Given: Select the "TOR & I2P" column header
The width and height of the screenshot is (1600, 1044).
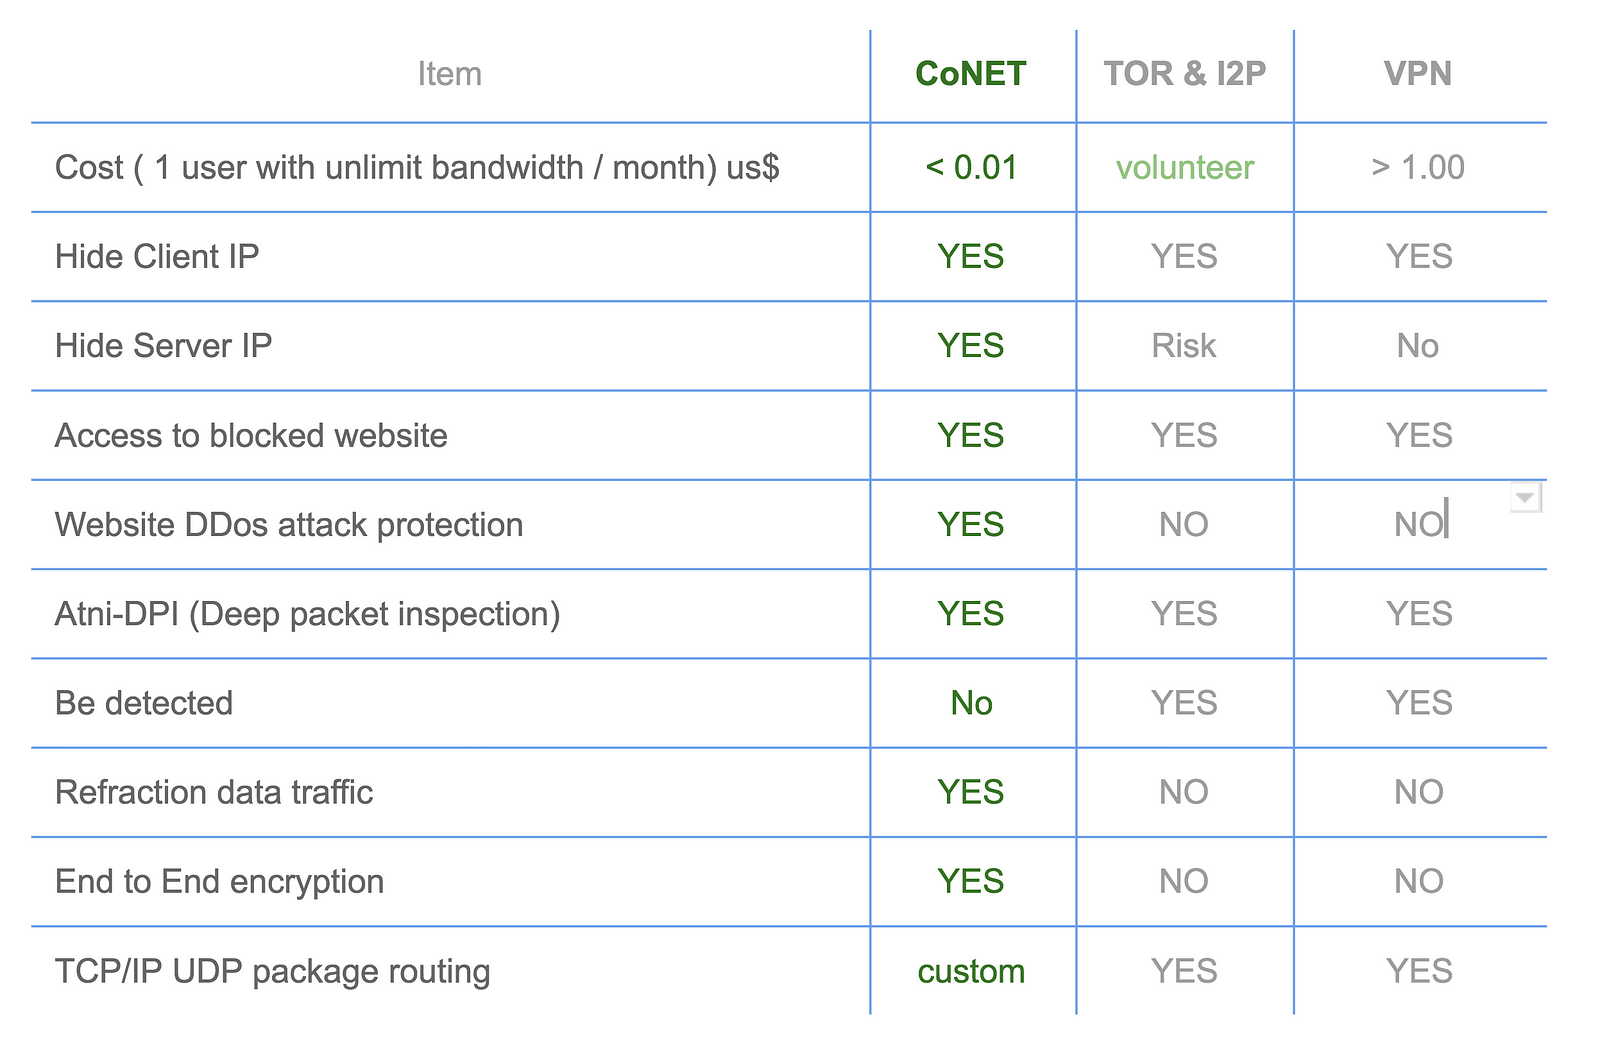Looking at the screenshot, I should (1185, 74).
